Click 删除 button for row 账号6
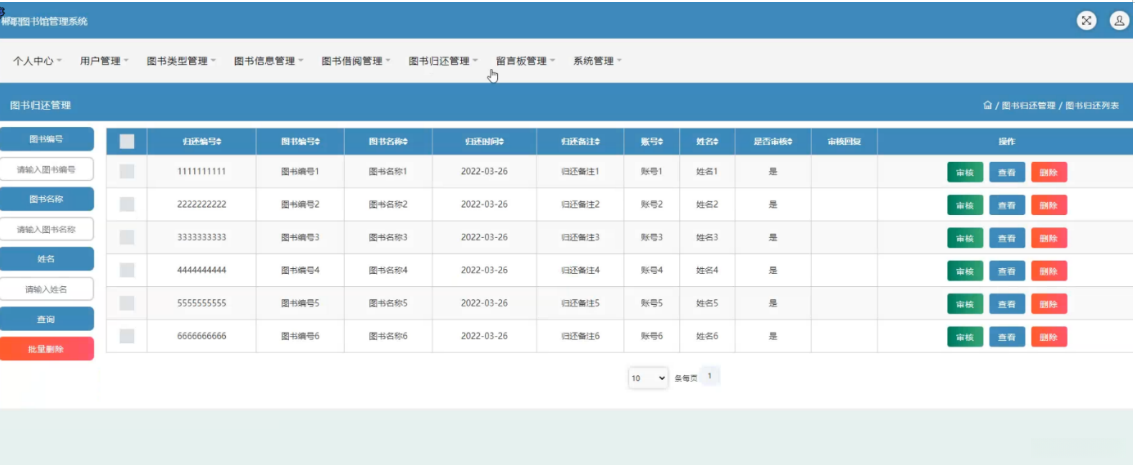Viewport: 1135px width, 465px height. point(1049,337)
